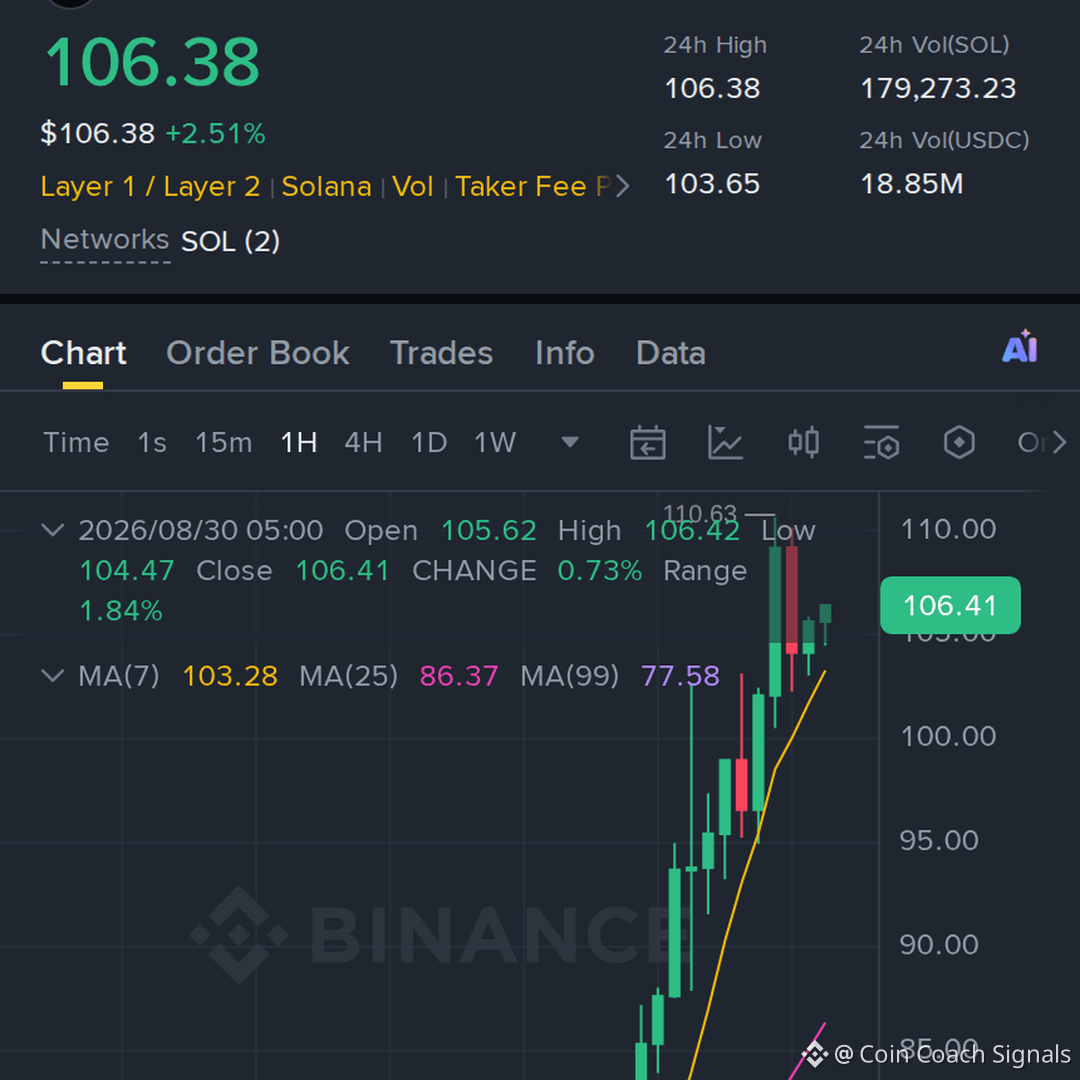Image resolution: width=1080 pixels, height=1080 pixels.
Task: Click the 24h High value 106.38
Action: pyautogui.click(x=712, y=88)
